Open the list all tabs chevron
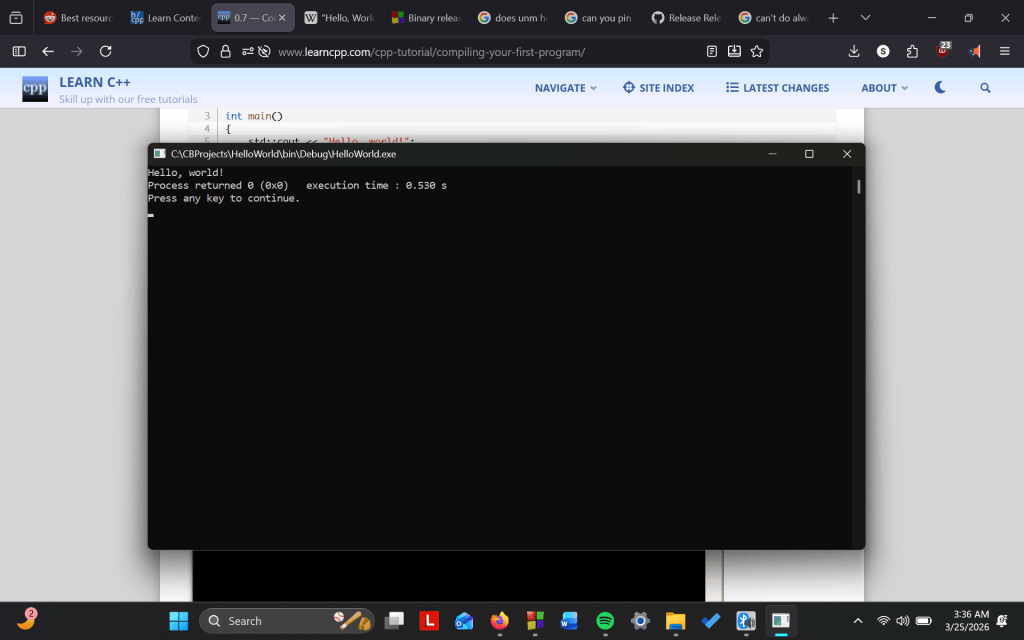1024x640 pixels. (865, 18)
